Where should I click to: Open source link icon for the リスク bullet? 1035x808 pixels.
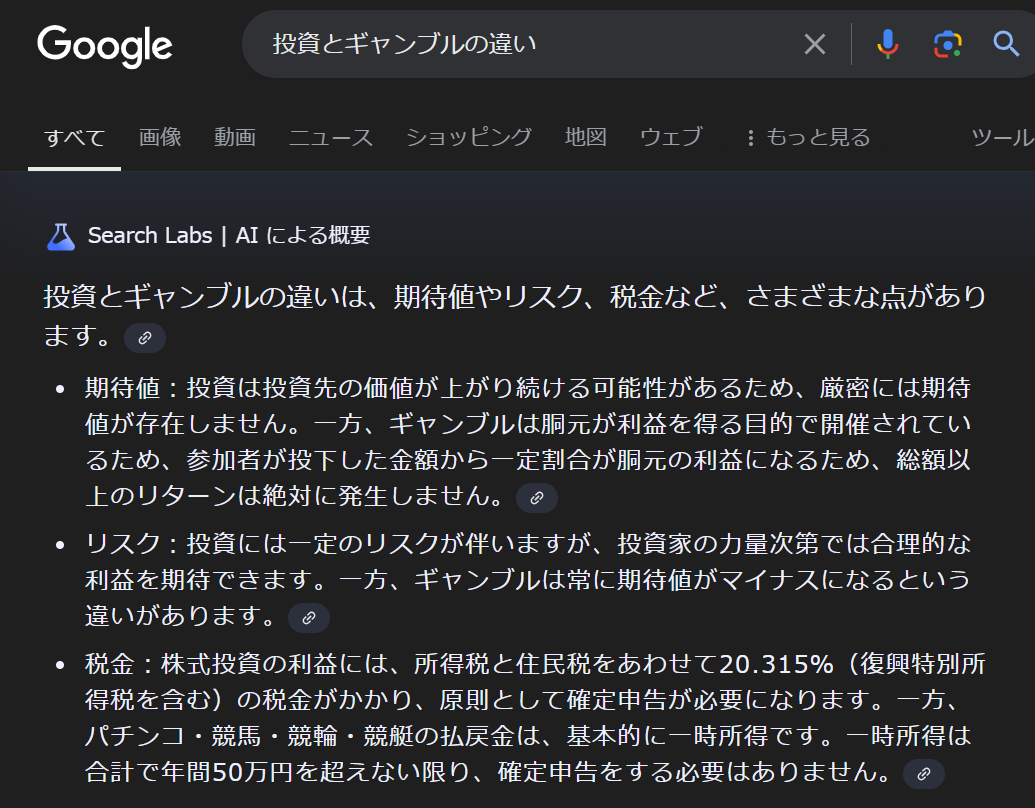tap(309, 617)
